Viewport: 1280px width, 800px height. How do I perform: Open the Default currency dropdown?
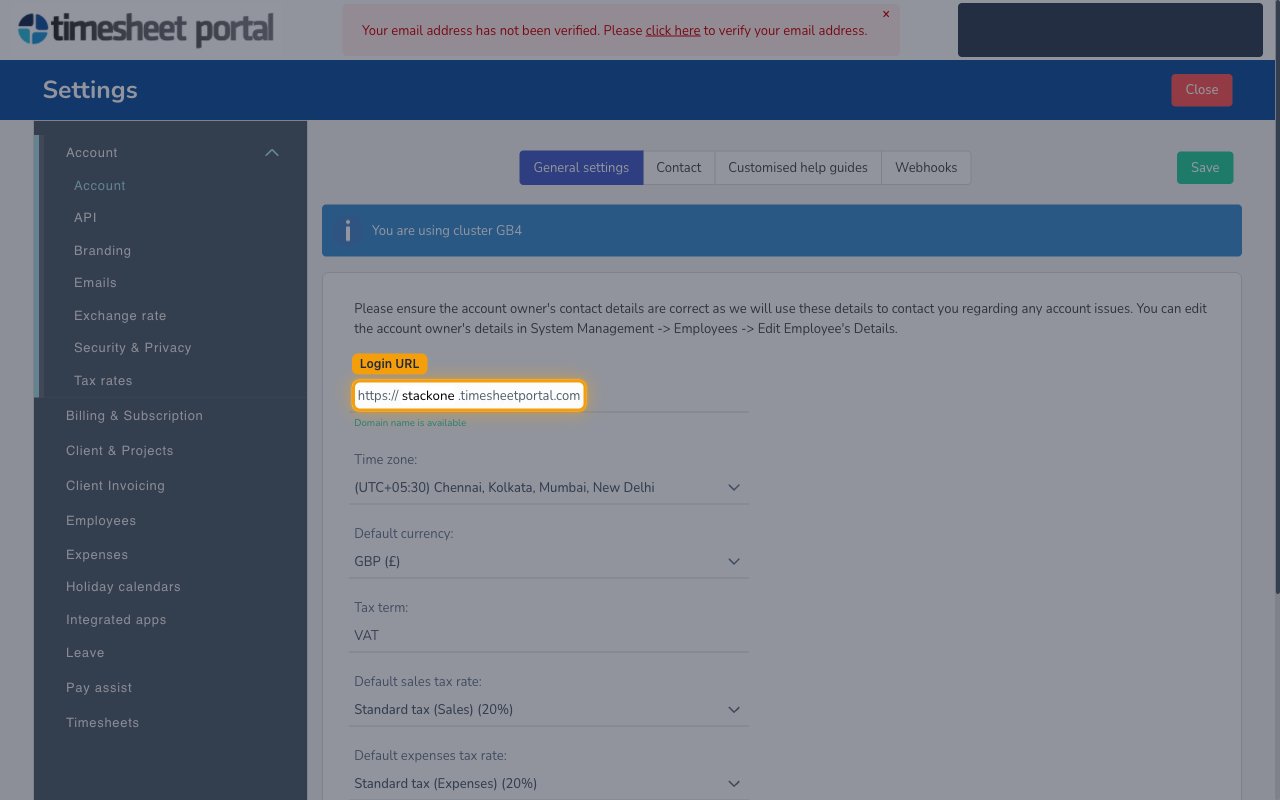point(551,562)
